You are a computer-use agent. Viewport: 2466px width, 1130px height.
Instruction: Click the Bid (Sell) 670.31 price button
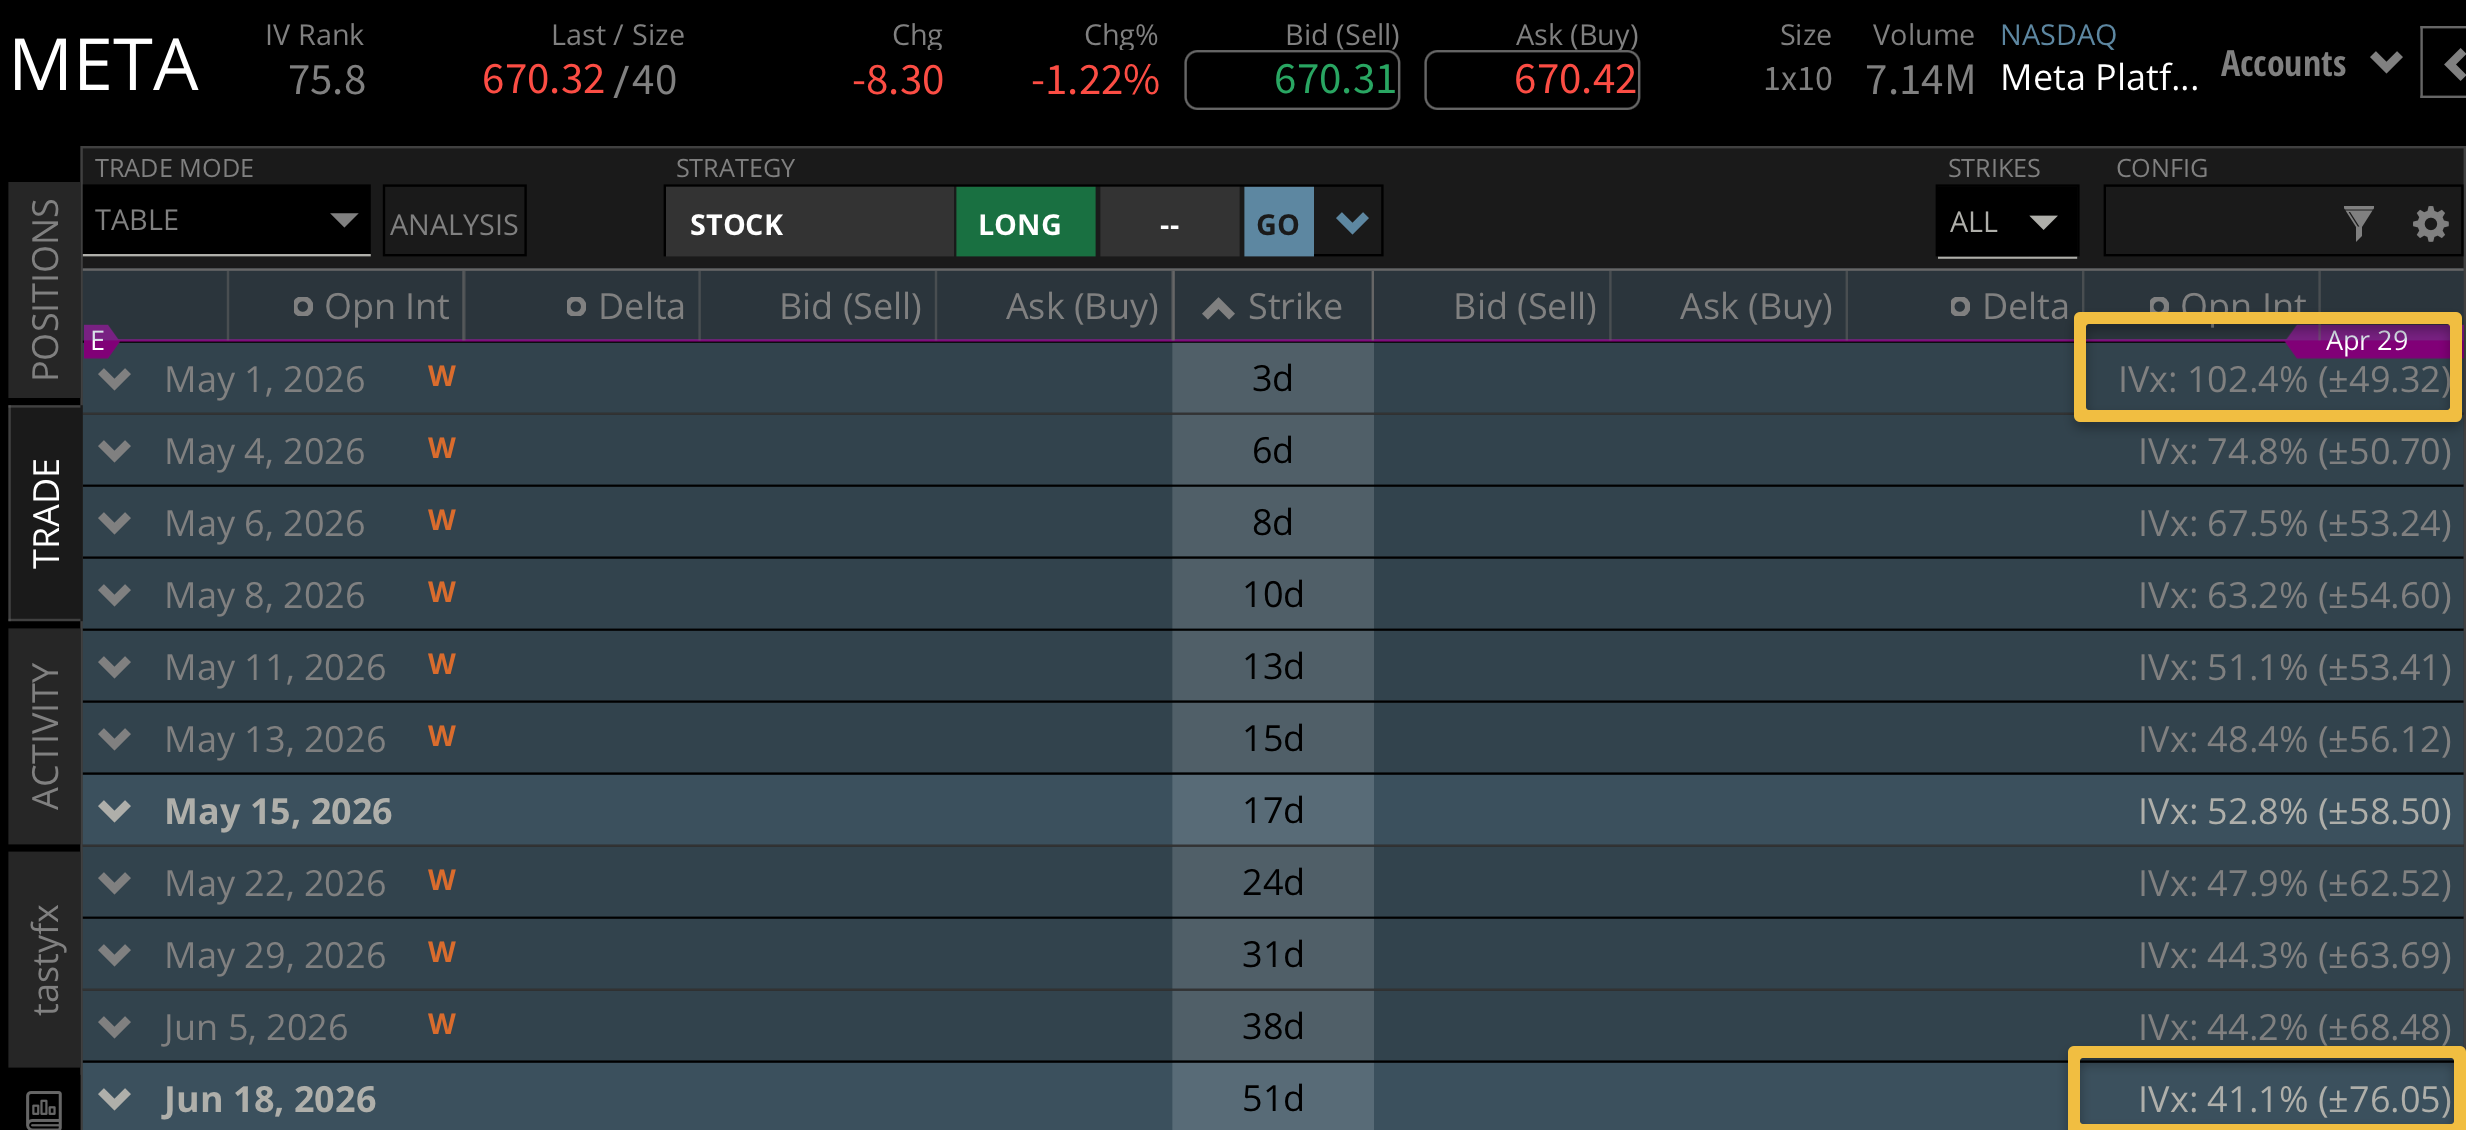(1292, 80)
